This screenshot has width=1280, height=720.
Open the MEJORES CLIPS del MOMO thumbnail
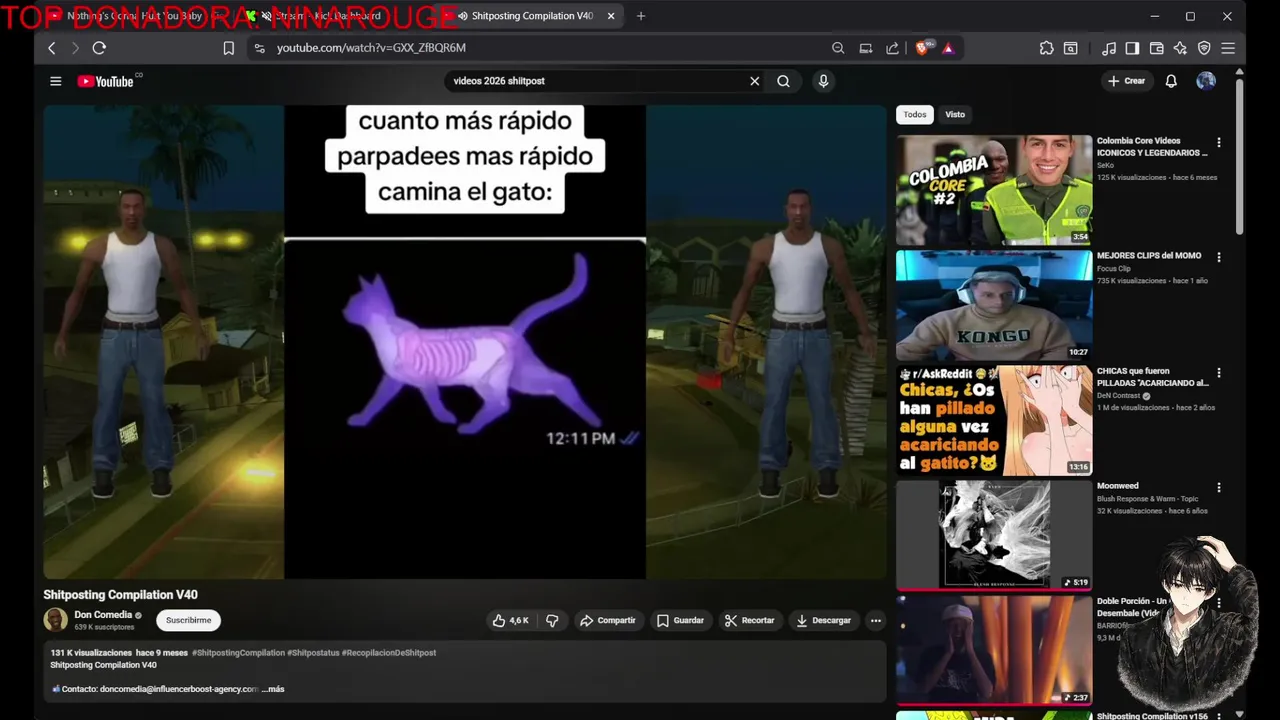[994, 305]
